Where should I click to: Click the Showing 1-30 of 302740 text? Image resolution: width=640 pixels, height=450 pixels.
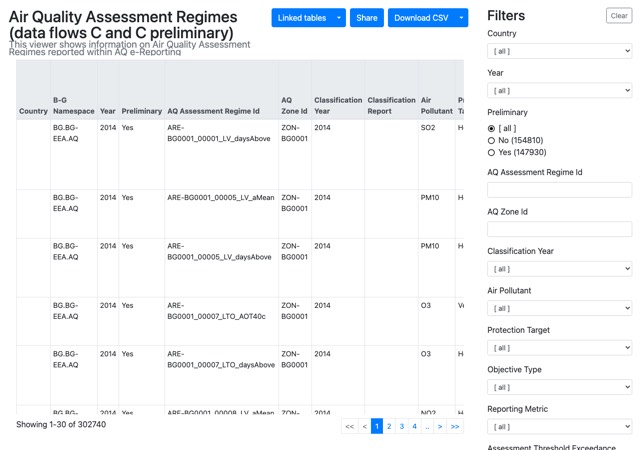[61, 424]
